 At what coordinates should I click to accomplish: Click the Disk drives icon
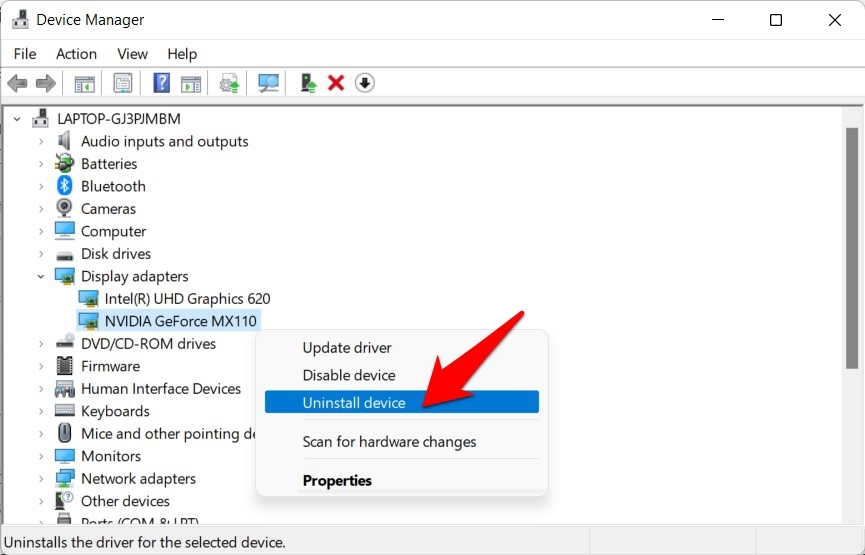coord(64,255)
